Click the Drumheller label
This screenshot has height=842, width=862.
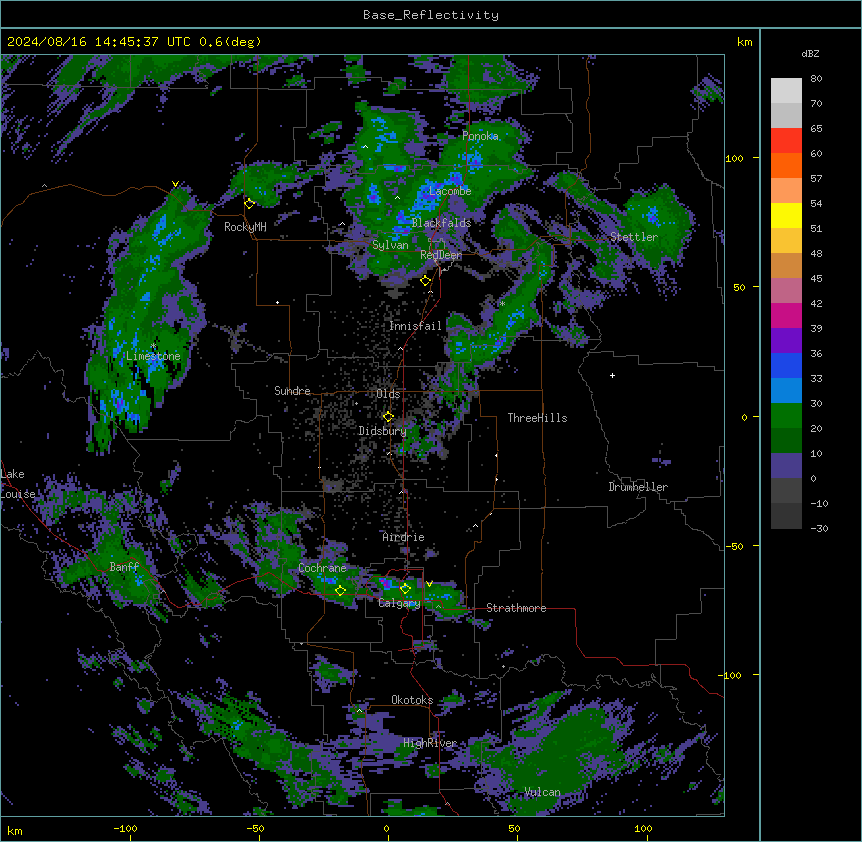pyautogui.click(x=638, y=487)
